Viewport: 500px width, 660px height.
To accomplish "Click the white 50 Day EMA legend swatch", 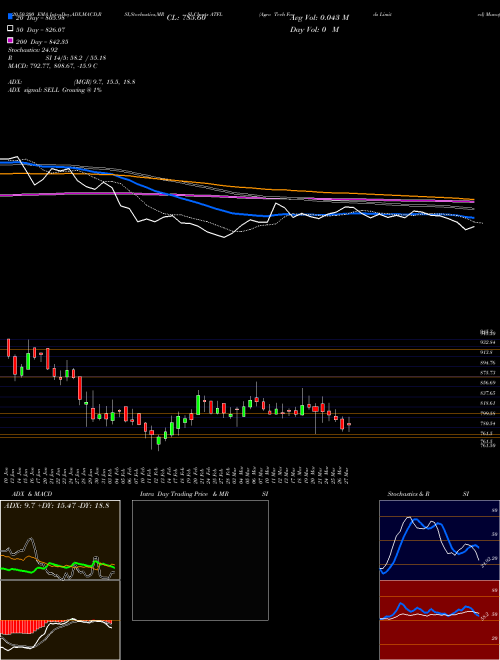I will click(x=10, y=29).
